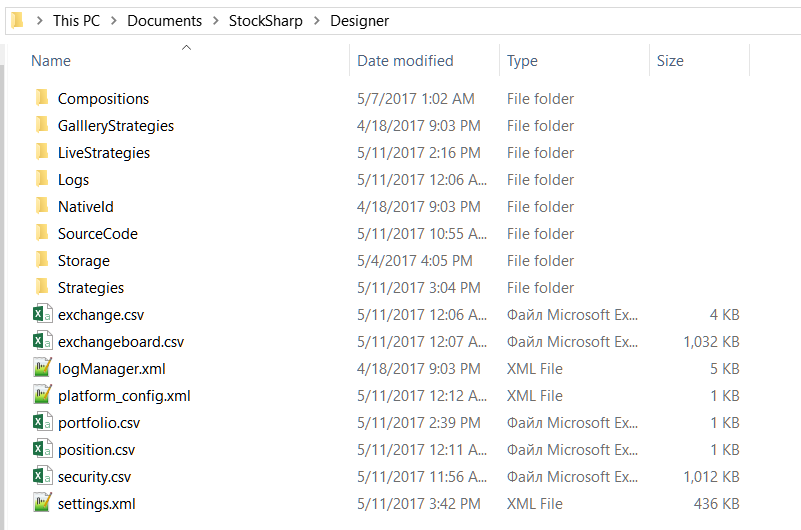This screenshot has height=530, width=801.
Task: Click the 436 KB size cell
Action: click(716, 504)
